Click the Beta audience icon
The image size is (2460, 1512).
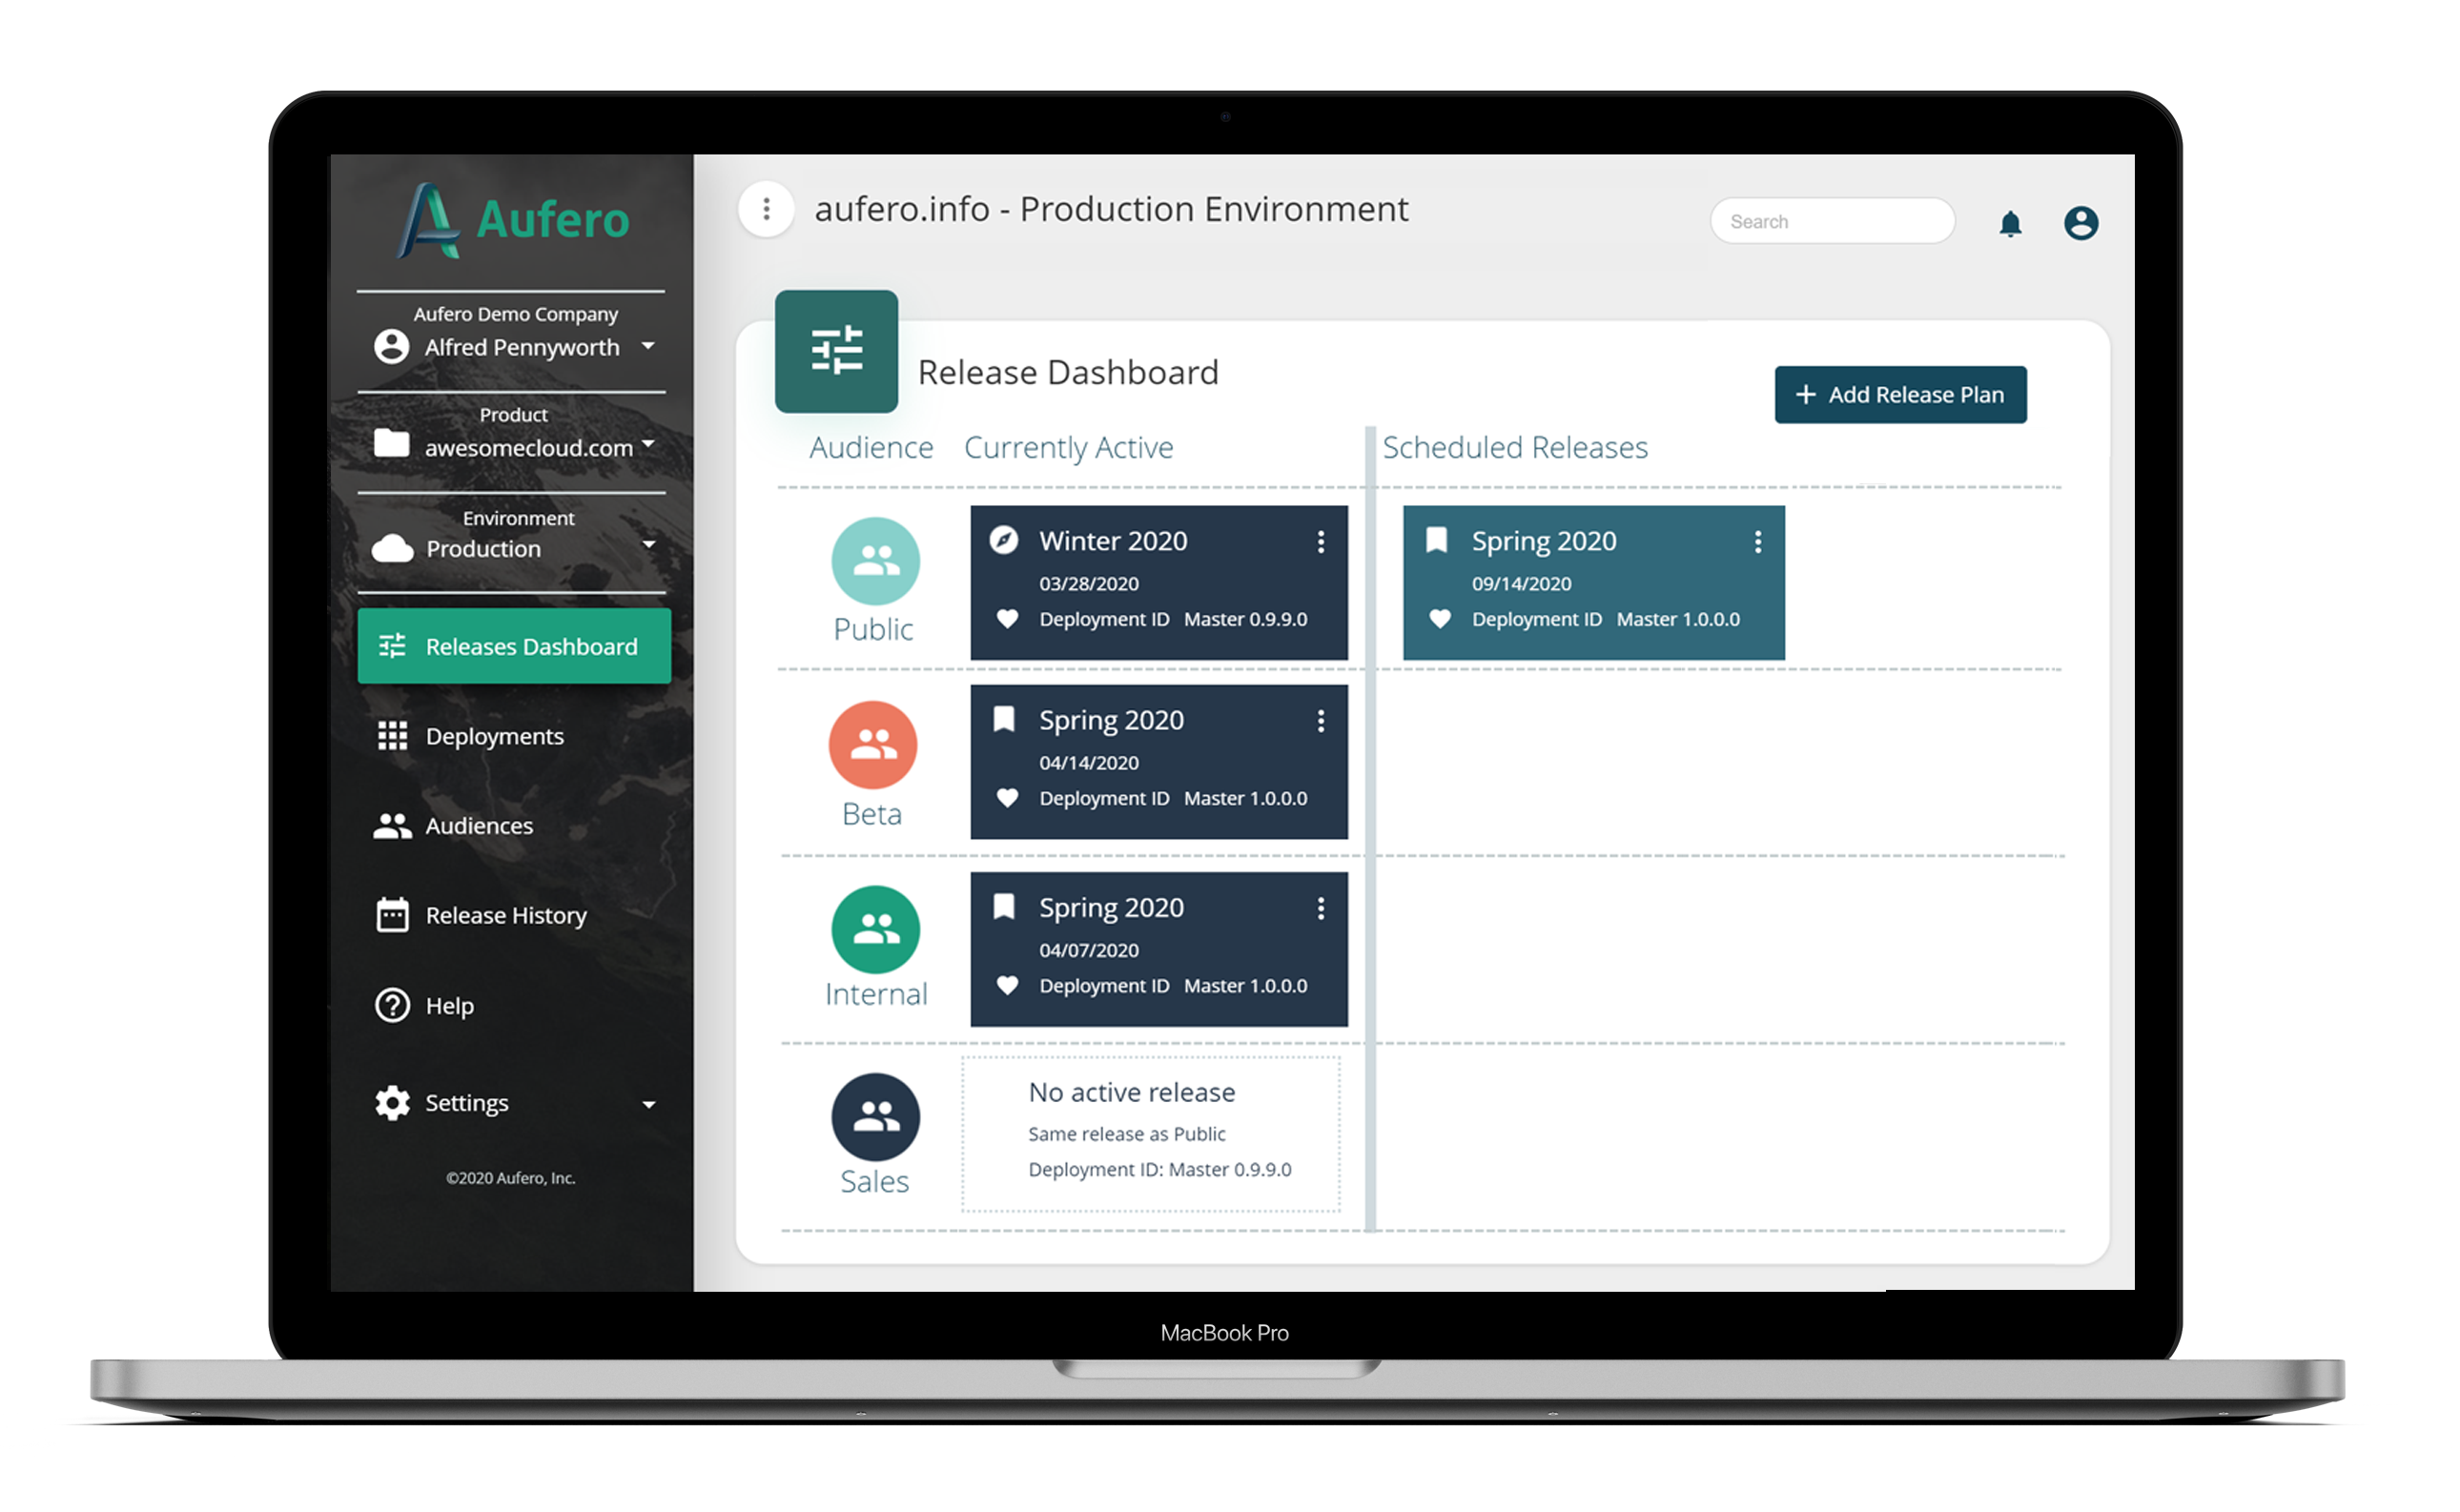click(x=875, y=746)
